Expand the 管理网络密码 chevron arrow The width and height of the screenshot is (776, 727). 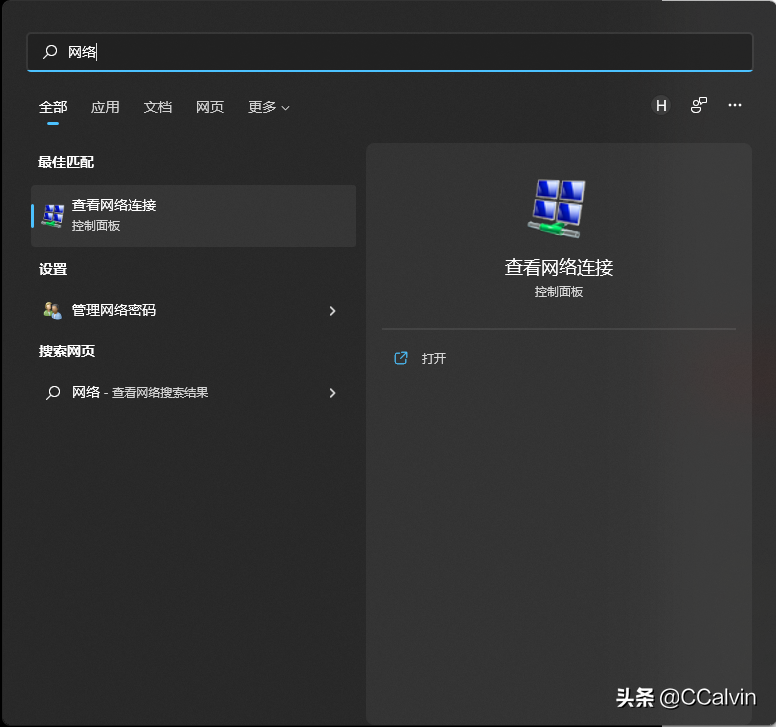pos(333,311)
